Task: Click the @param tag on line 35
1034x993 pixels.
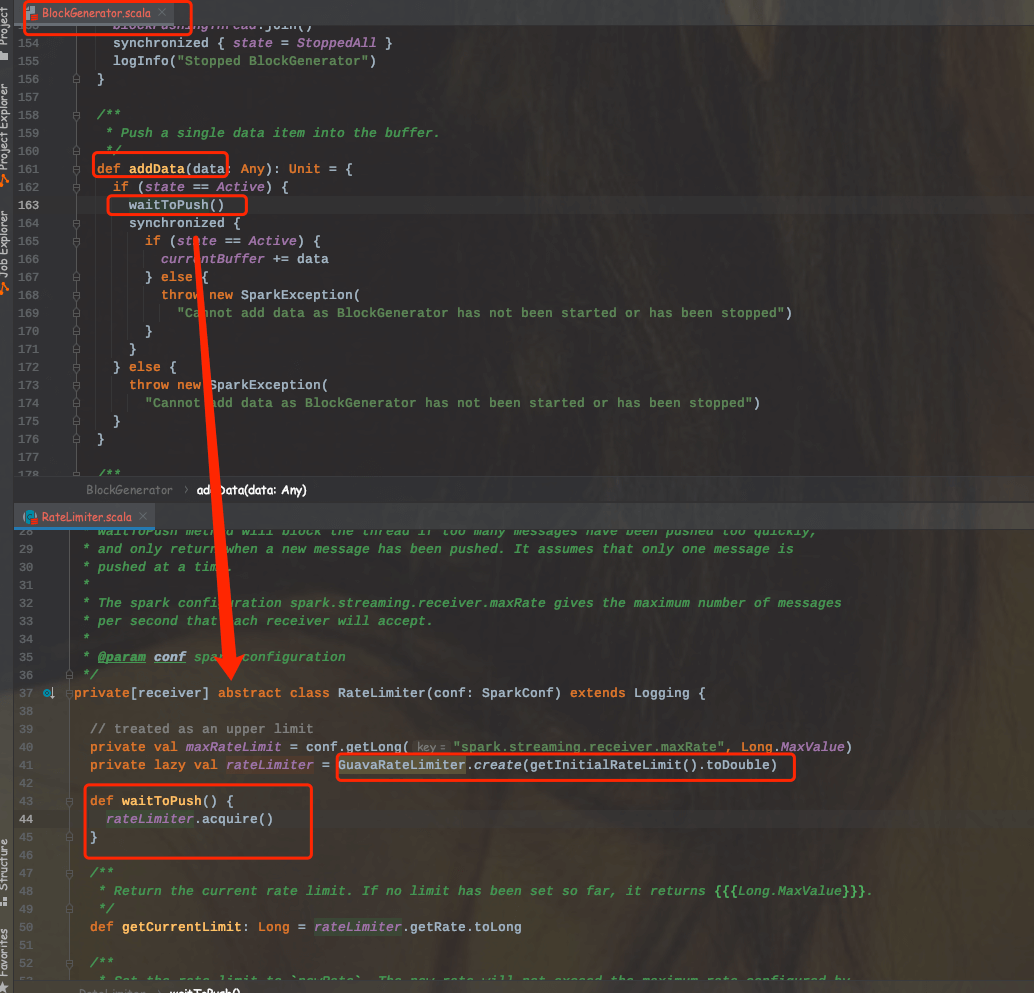Action: 121,657
